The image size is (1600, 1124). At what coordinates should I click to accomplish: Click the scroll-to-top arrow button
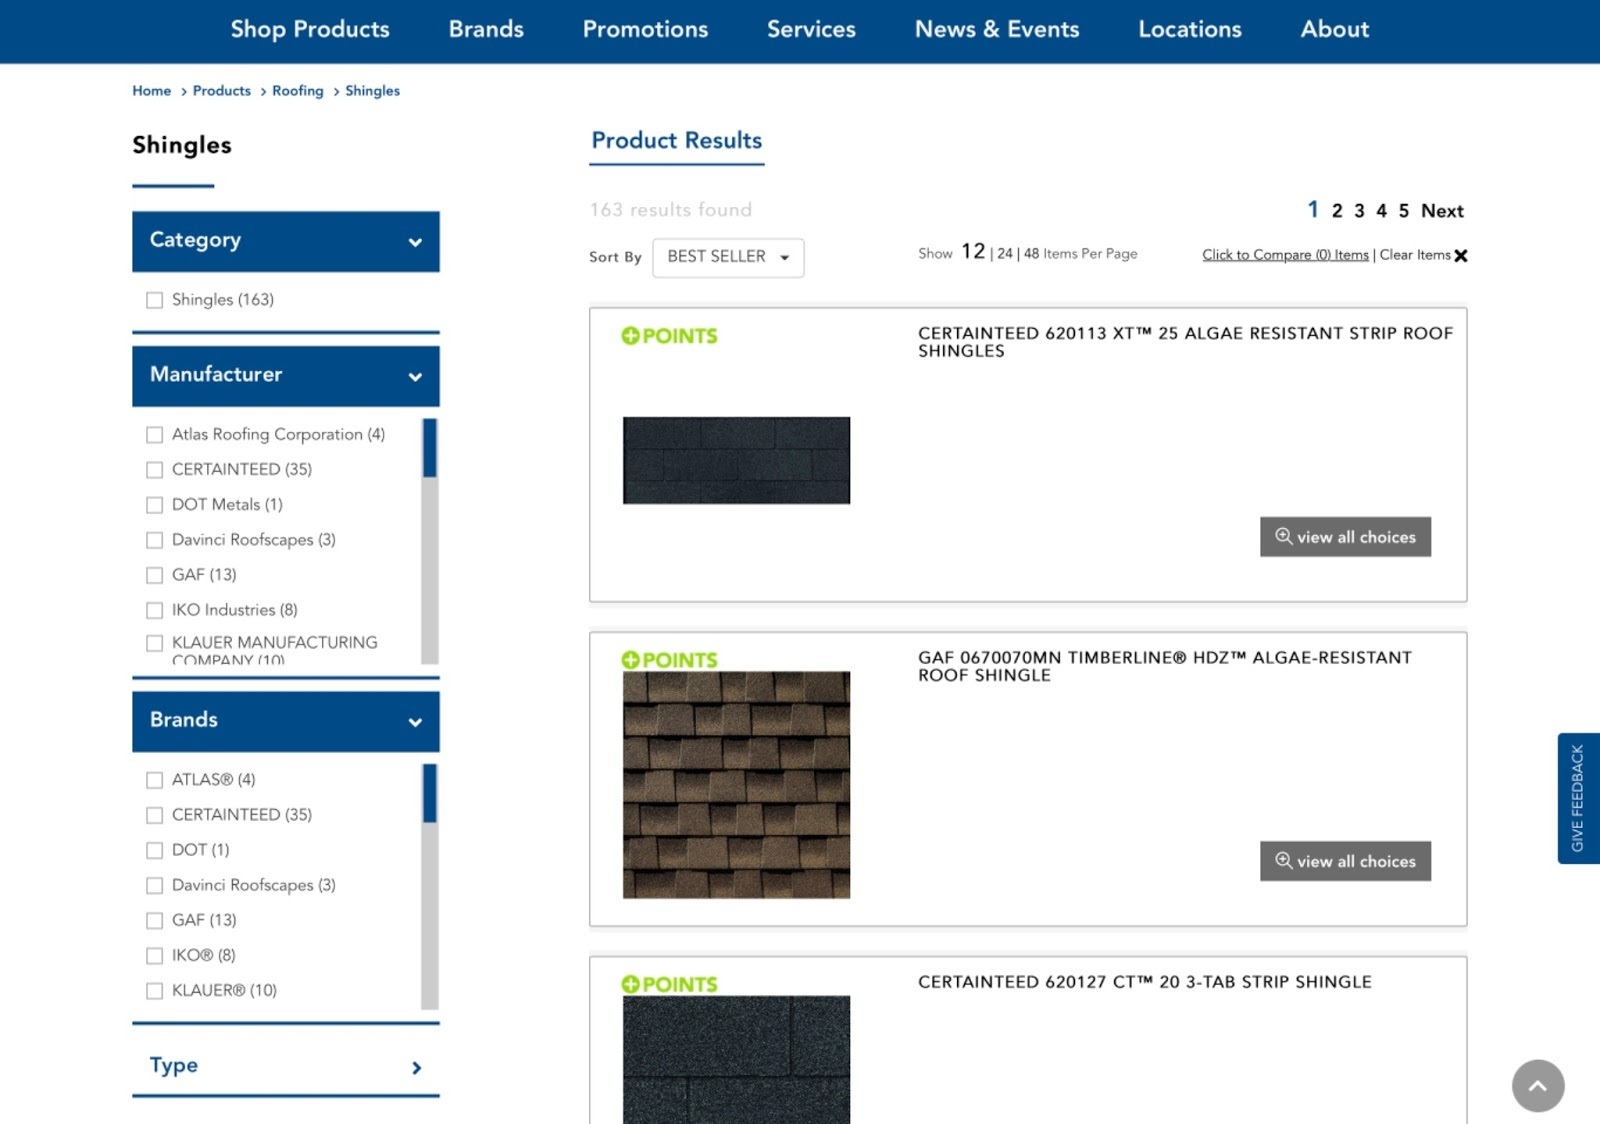[1537, 1086]
